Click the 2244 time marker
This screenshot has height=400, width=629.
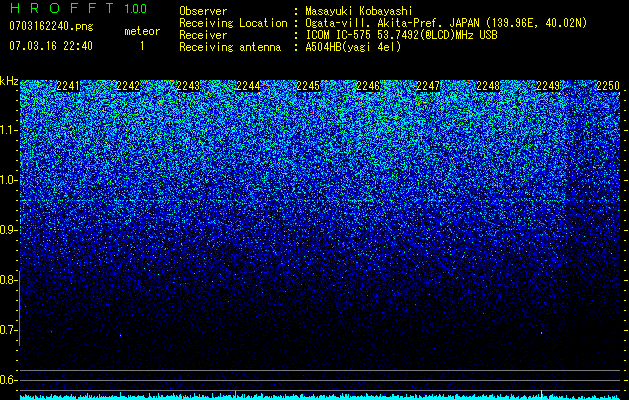click(x=248, y=86)
